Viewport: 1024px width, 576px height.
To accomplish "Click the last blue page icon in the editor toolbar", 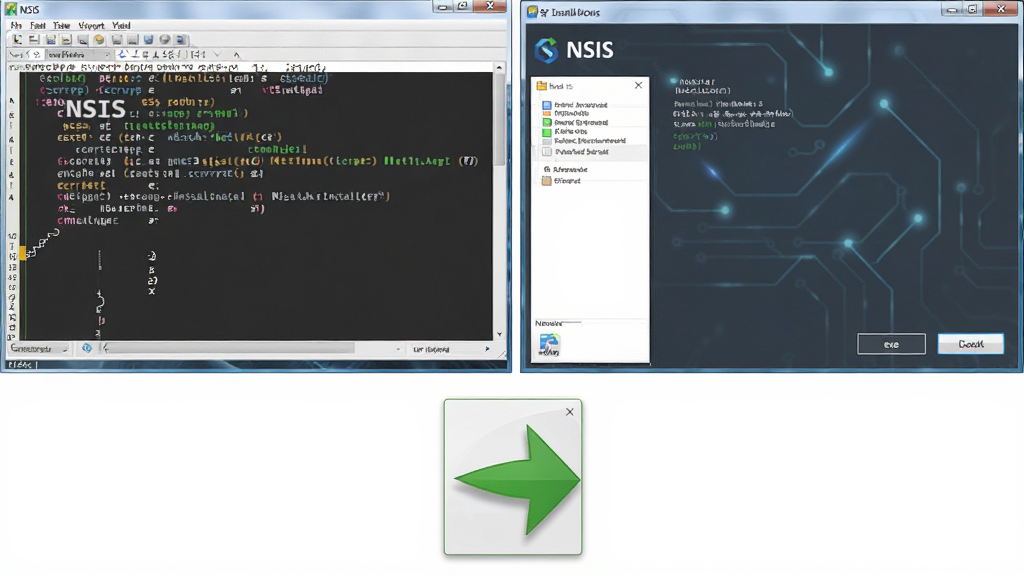I will [x=181, y=40].
